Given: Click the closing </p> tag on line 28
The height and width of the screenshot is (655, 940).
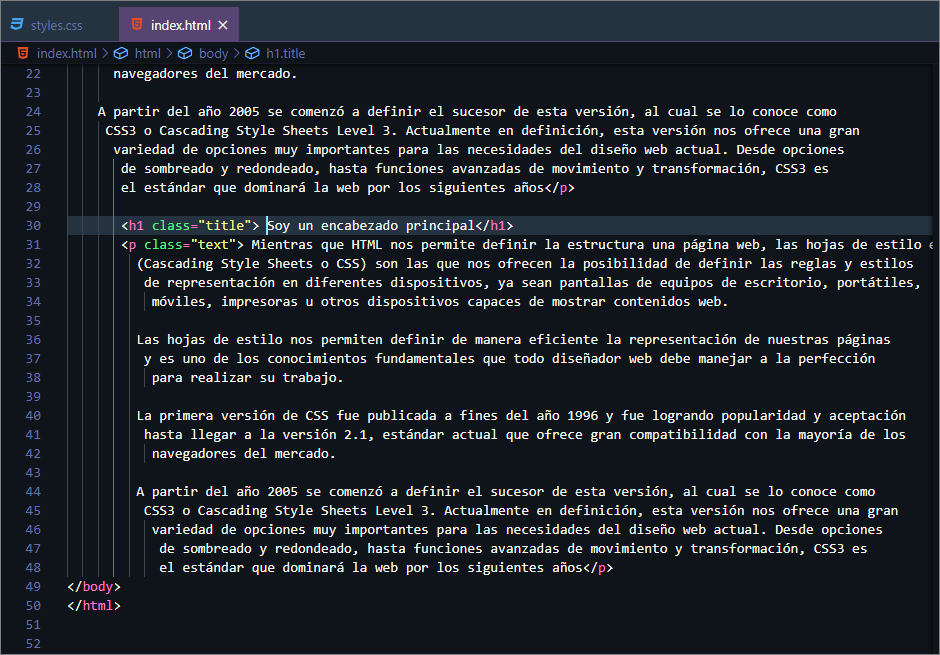Looking at the screenshot, I should point(560,188).
